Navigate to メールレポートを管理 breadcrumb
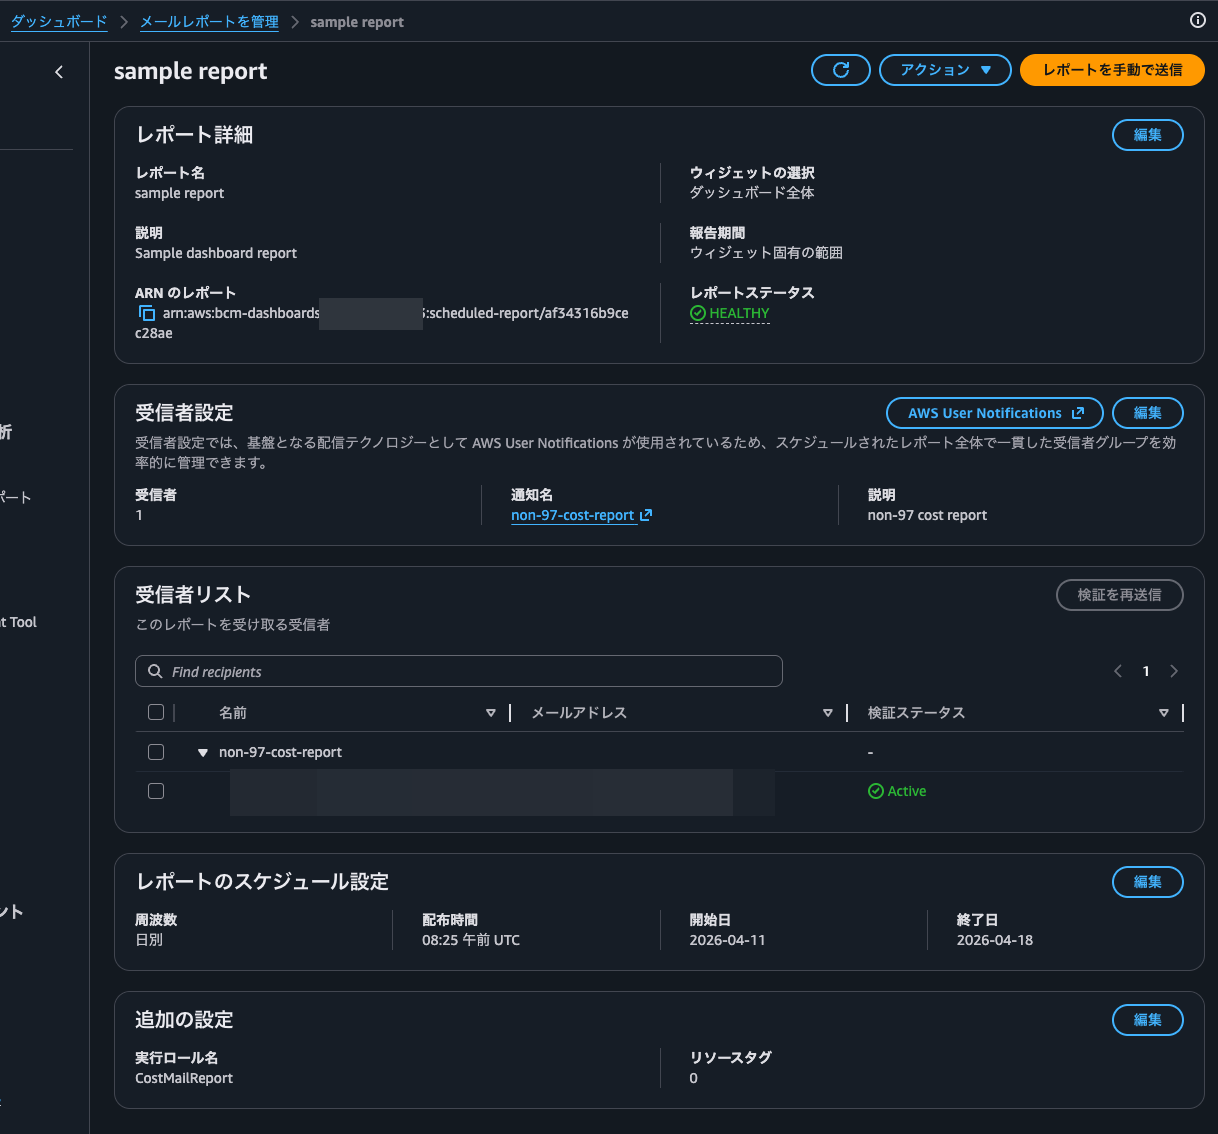Viewport: 1218px width, 1134px height. click(x=209, y=22)
